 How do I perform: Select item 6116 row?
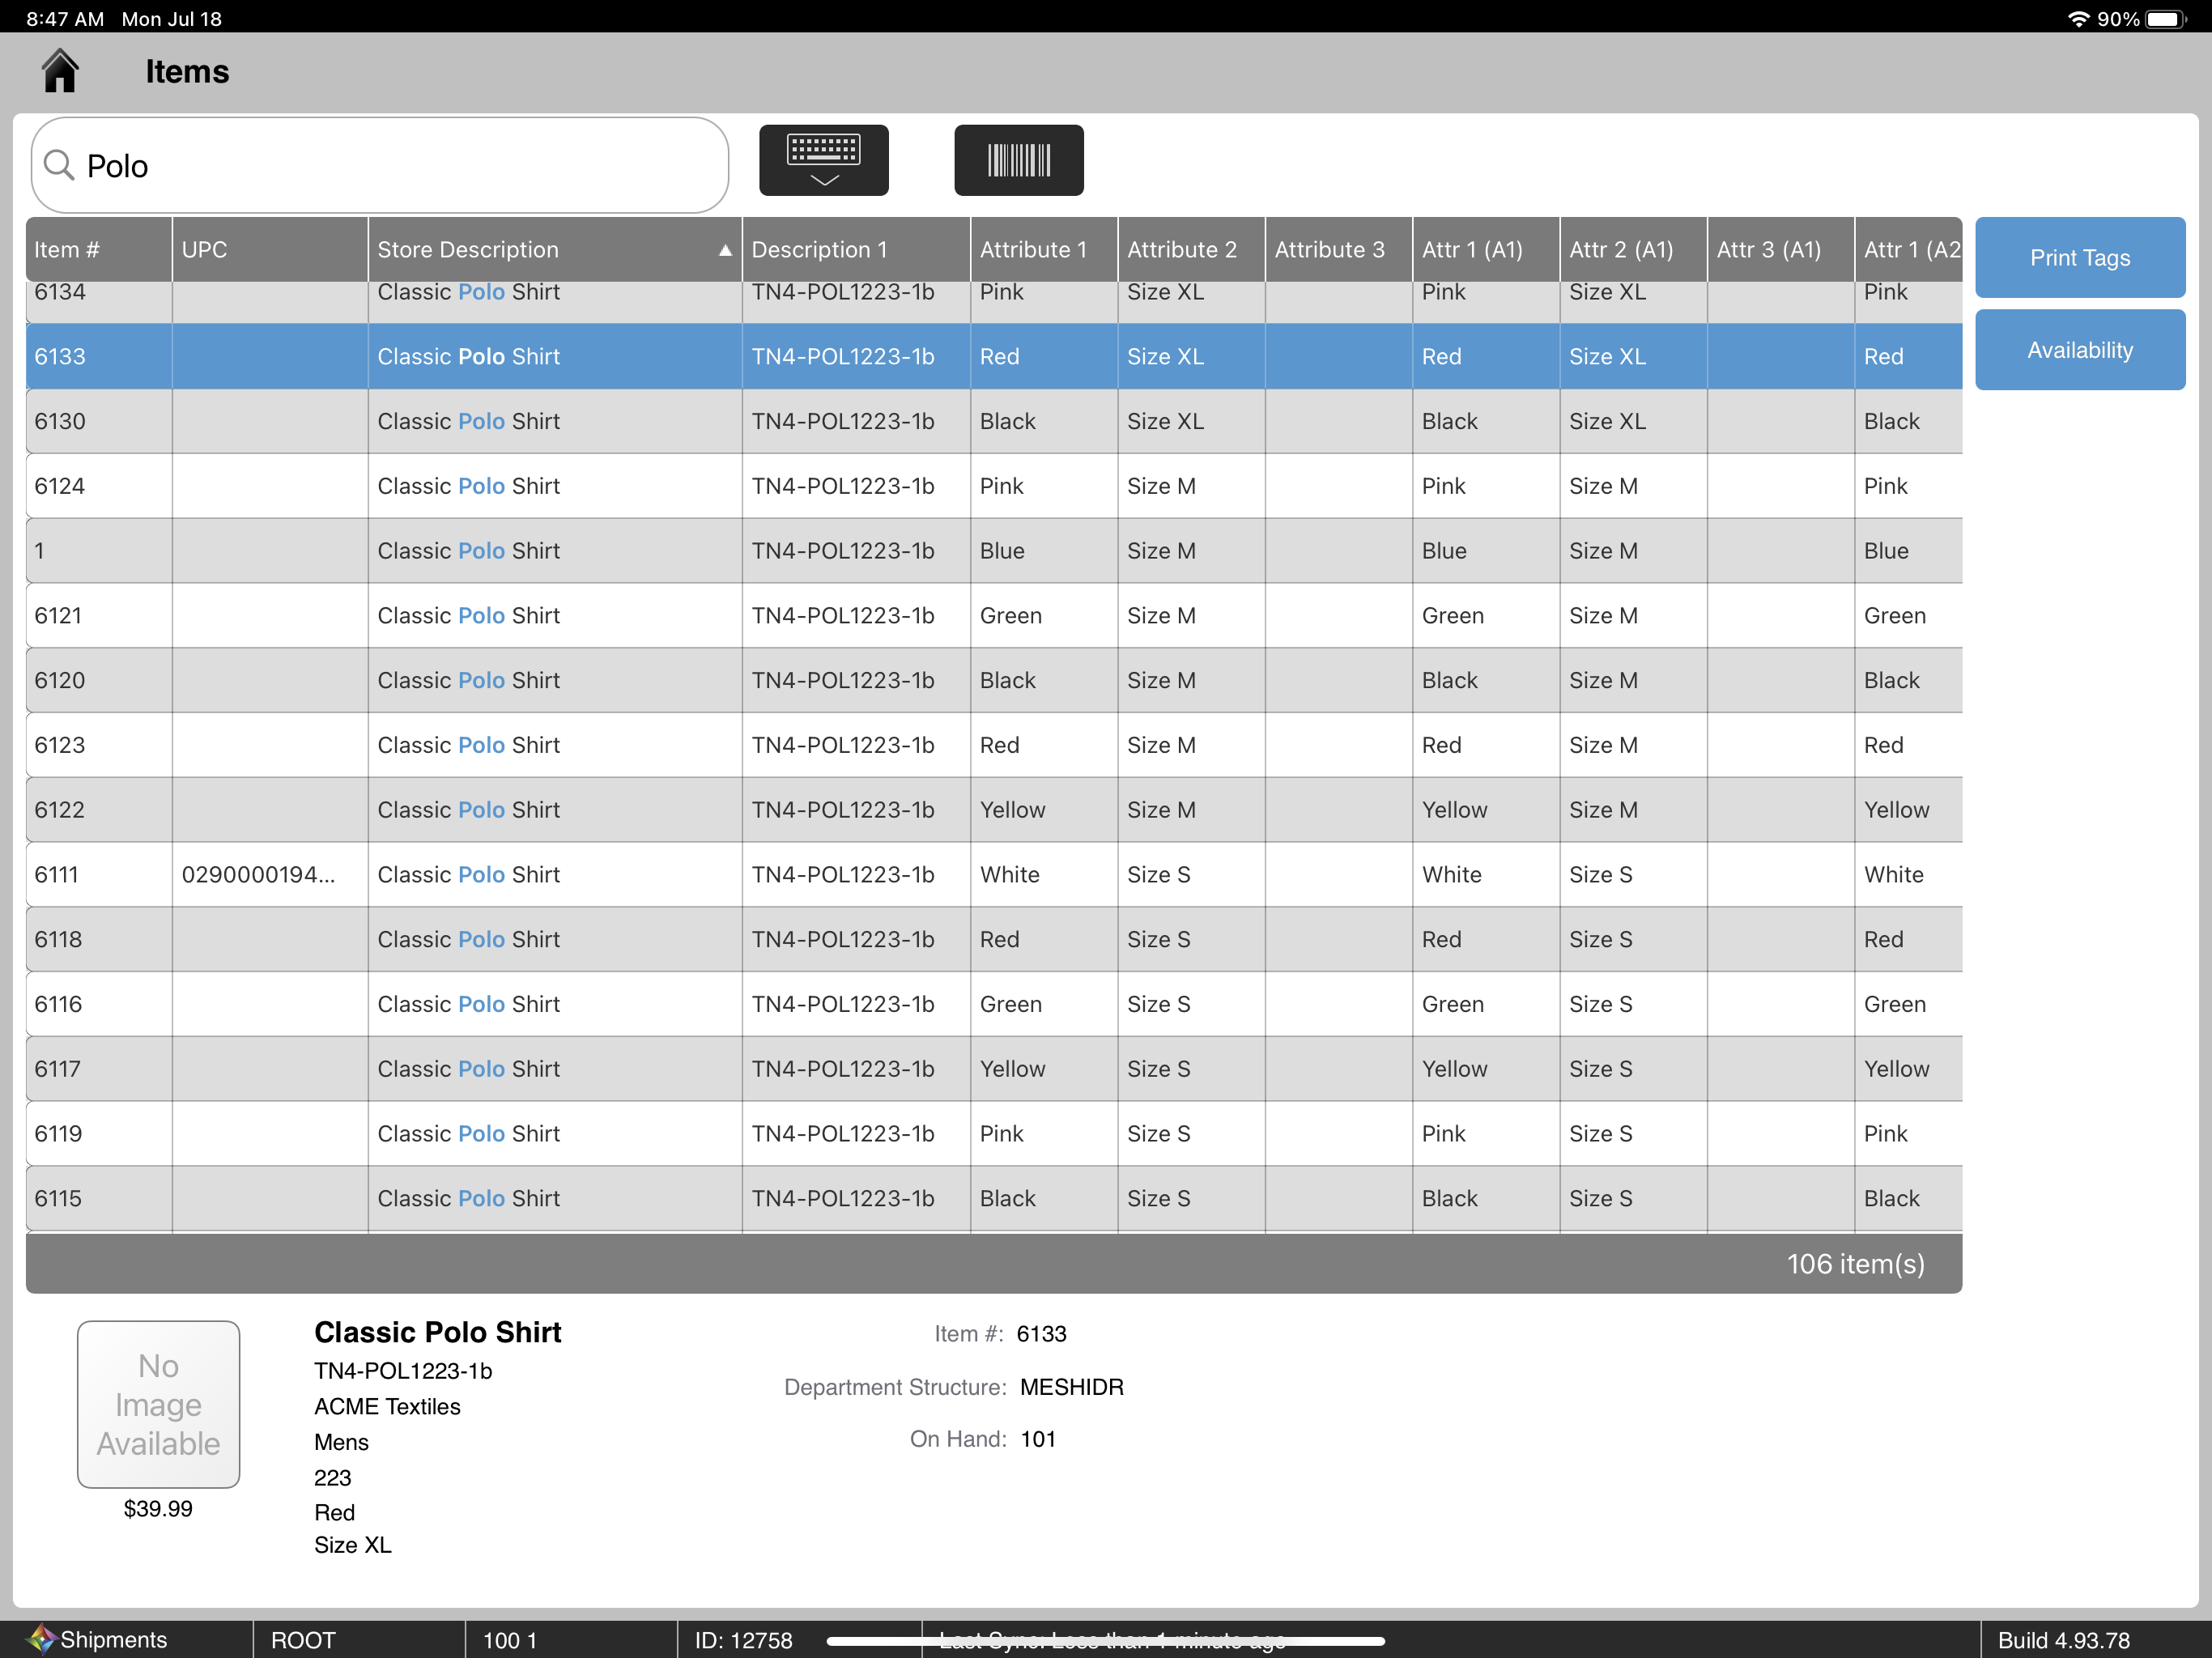tap(994, 1004)
